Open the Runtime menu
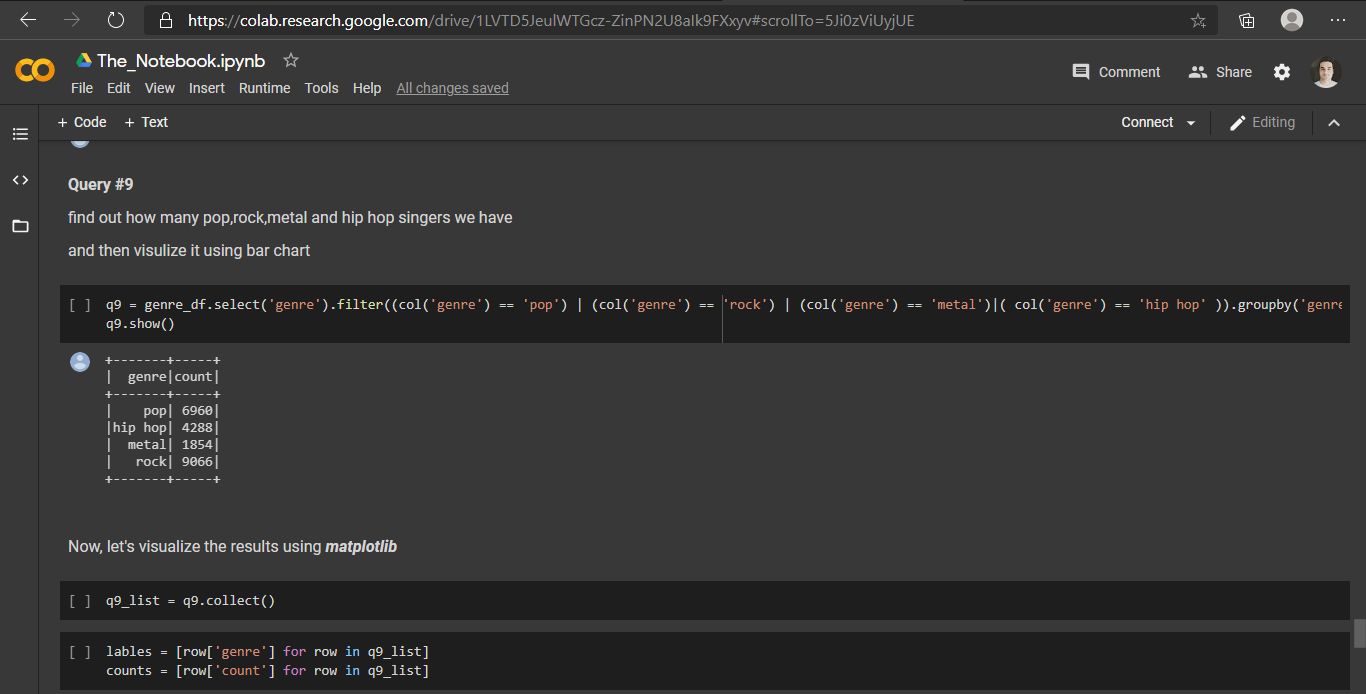The width and height of the screenshot is (1366, 694). [264, 88]
